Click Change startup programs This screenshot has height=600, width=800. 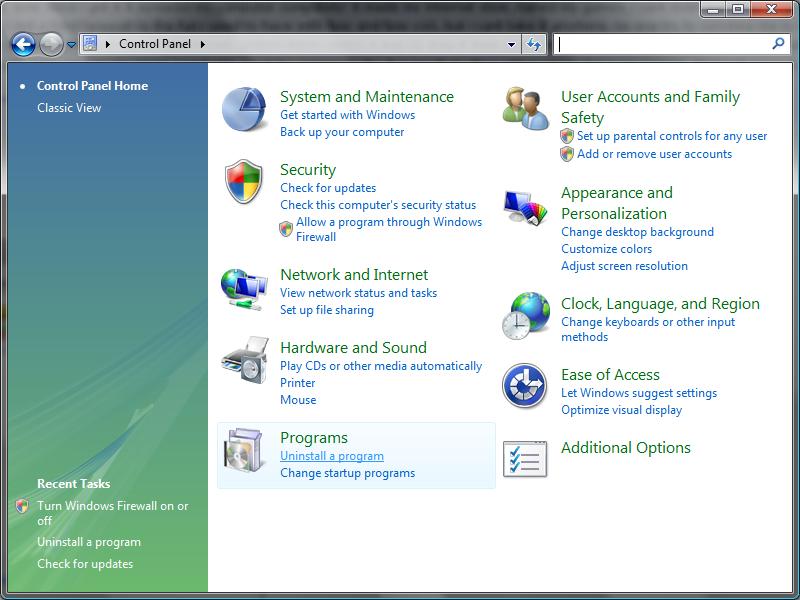tap(347, 473)
